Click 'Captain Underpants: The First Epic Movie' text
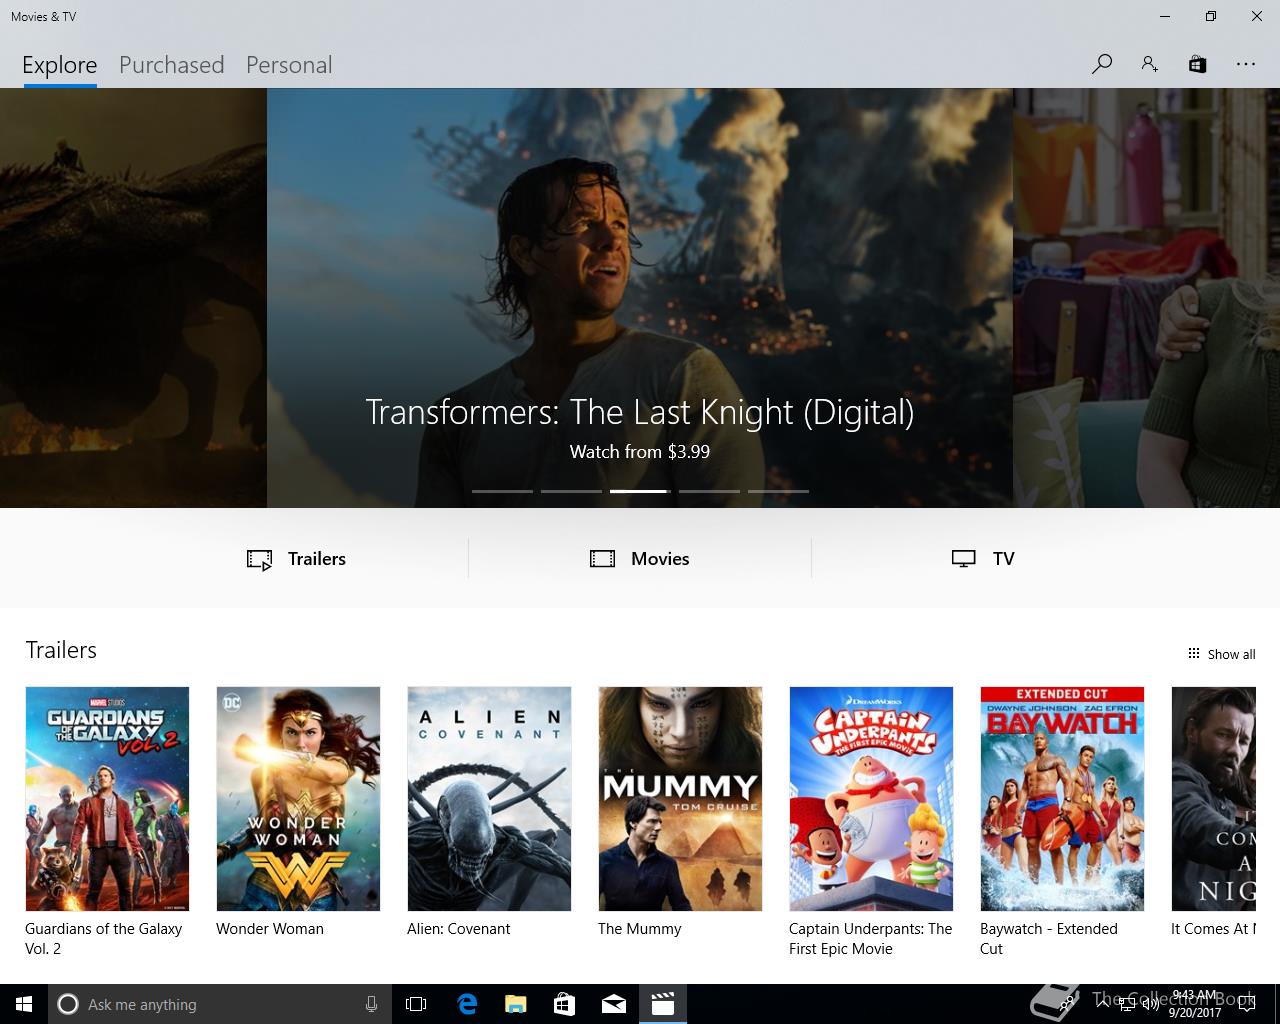 tap(871, 939)
